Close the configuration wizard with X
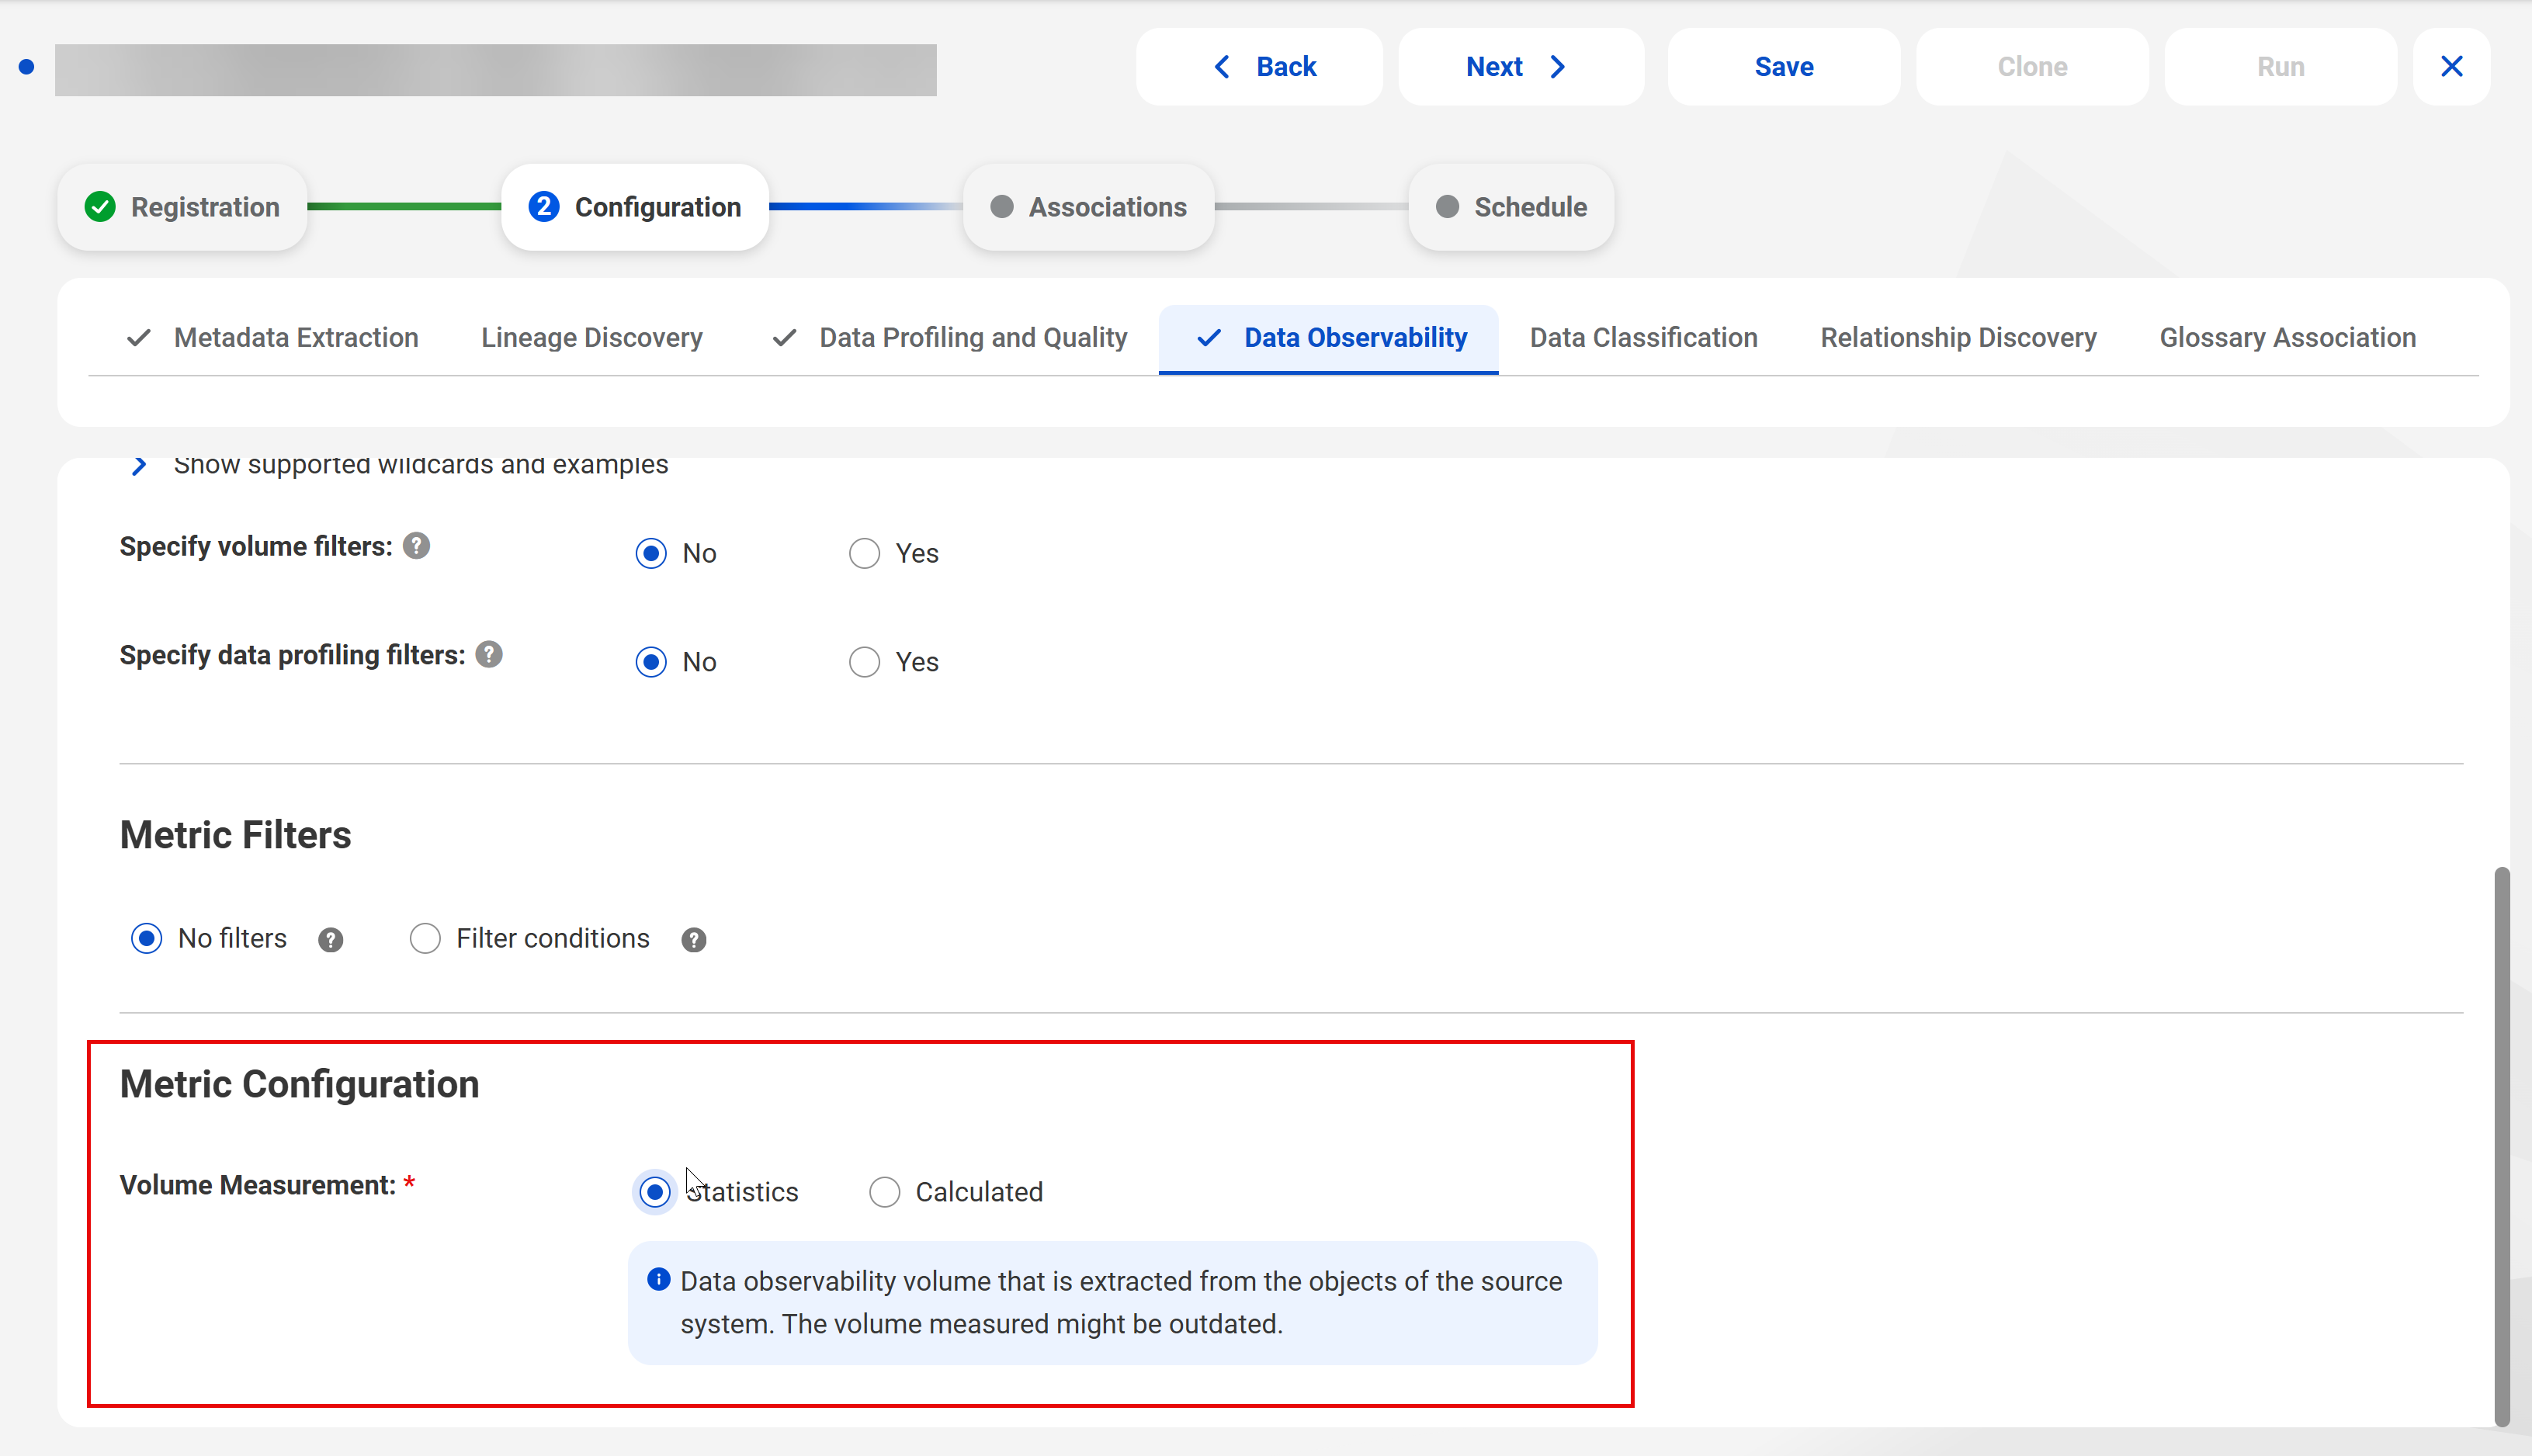The height and width of the screenshot is (1456, 2532). [2451, 67]
